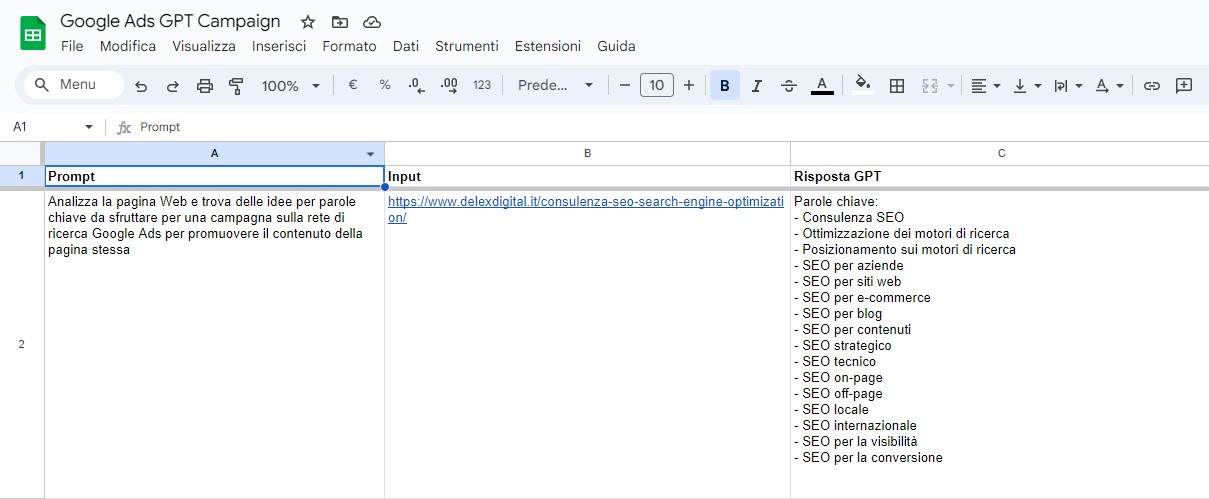Move document using the folder icon
The height and width of the screenshot is (499, 1209).
(x=340, y=22)
